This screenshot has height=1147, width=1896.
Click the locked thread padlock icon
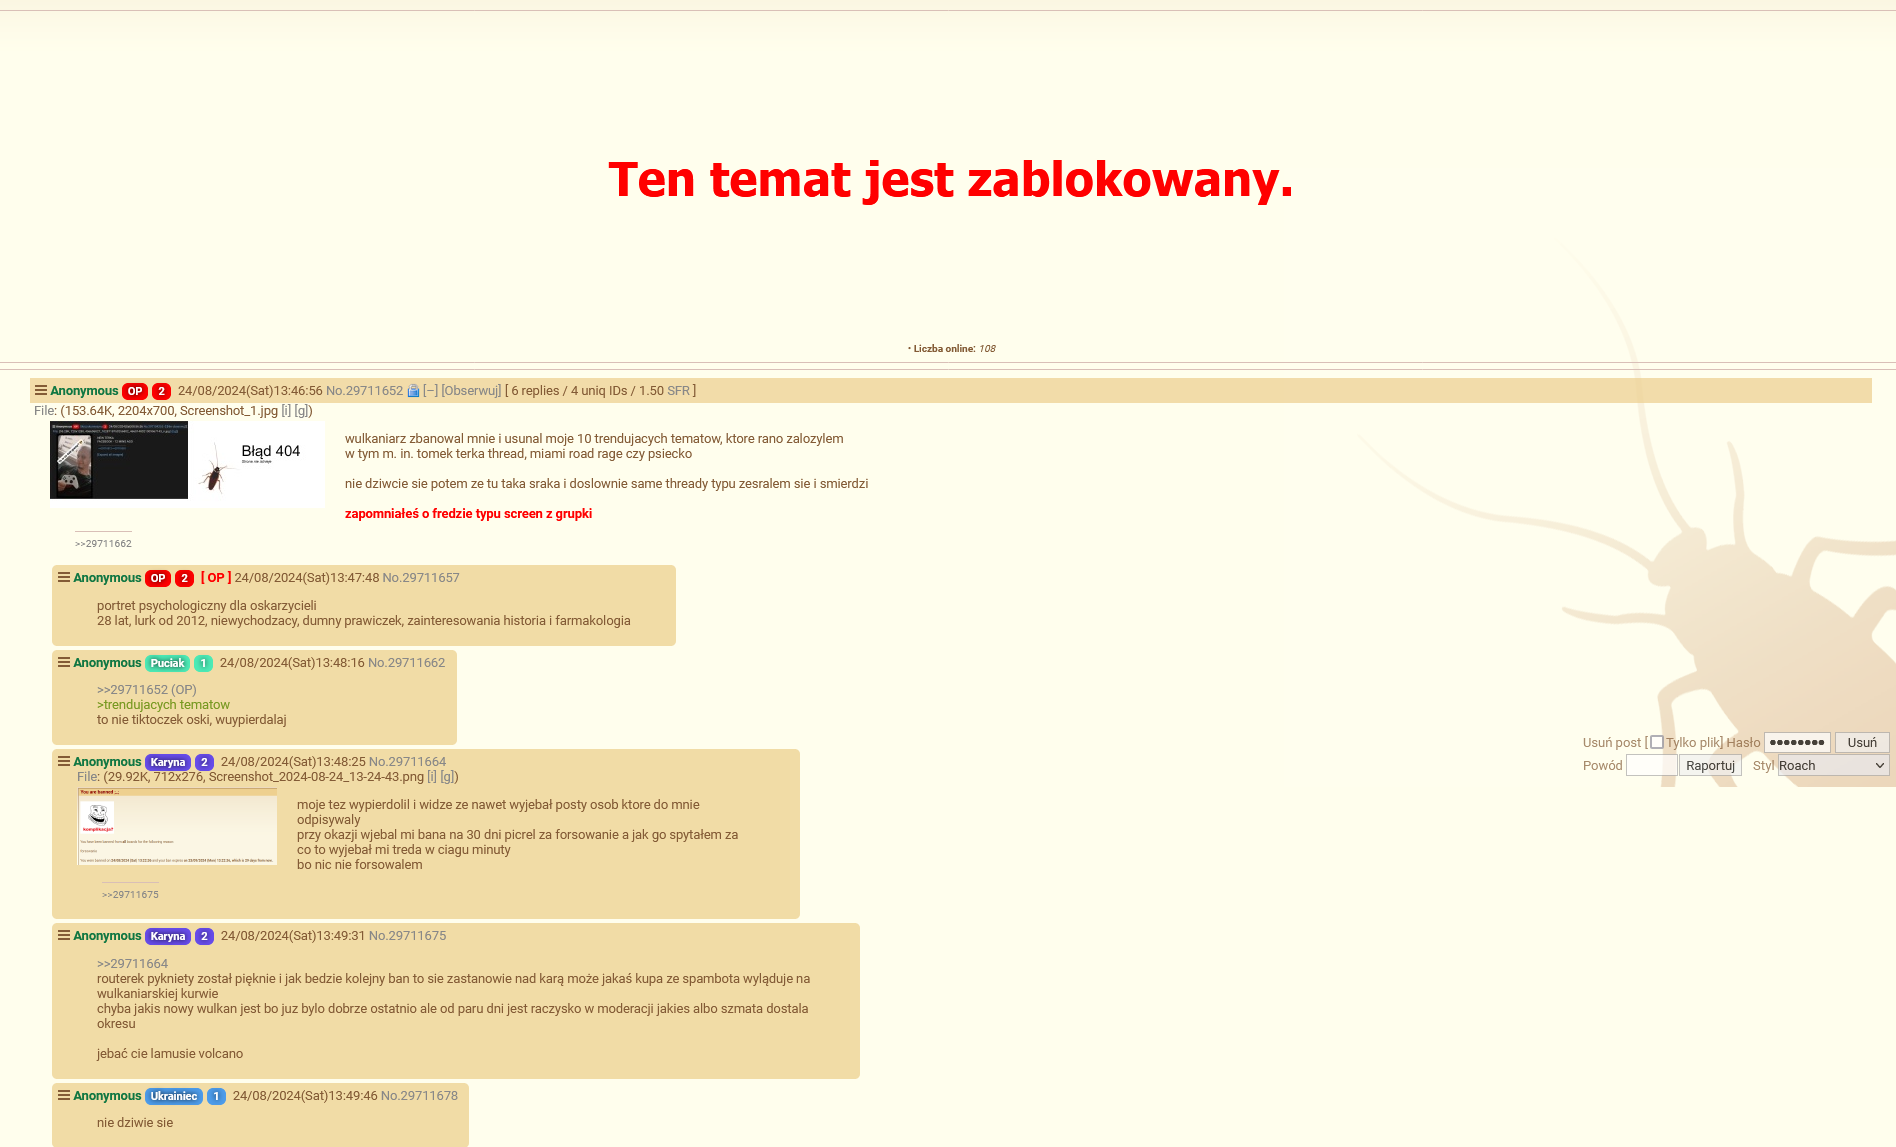(x=413, y=391)
